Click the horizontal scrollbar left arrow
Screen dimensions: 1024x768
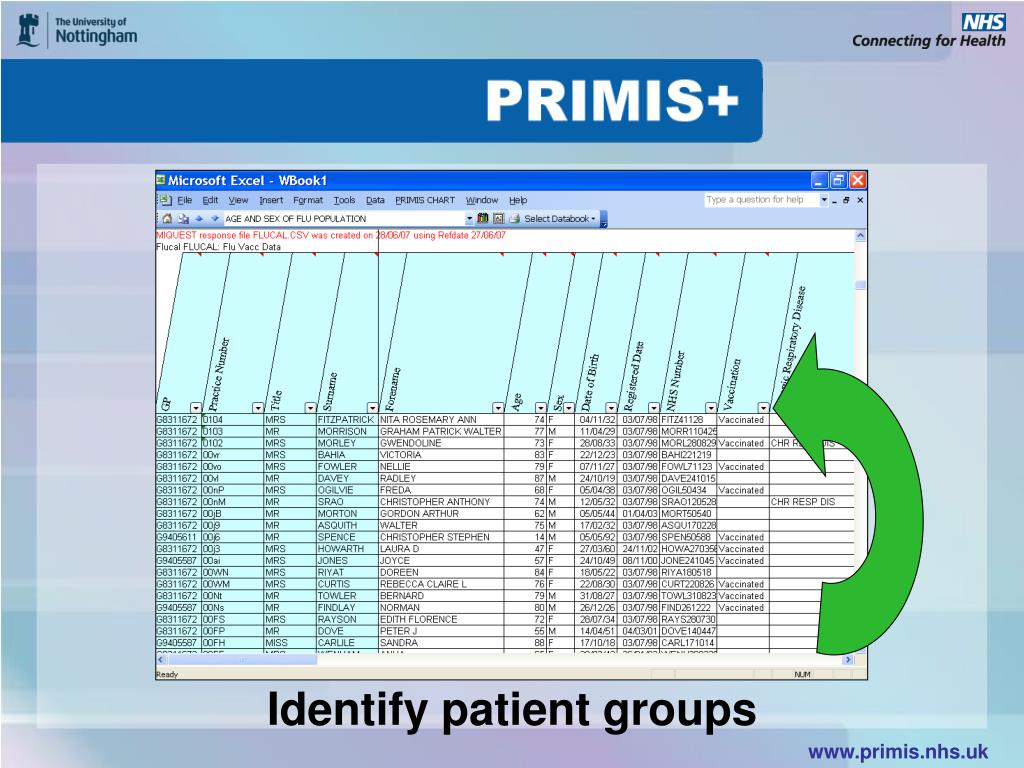click(x=161, y=660)
